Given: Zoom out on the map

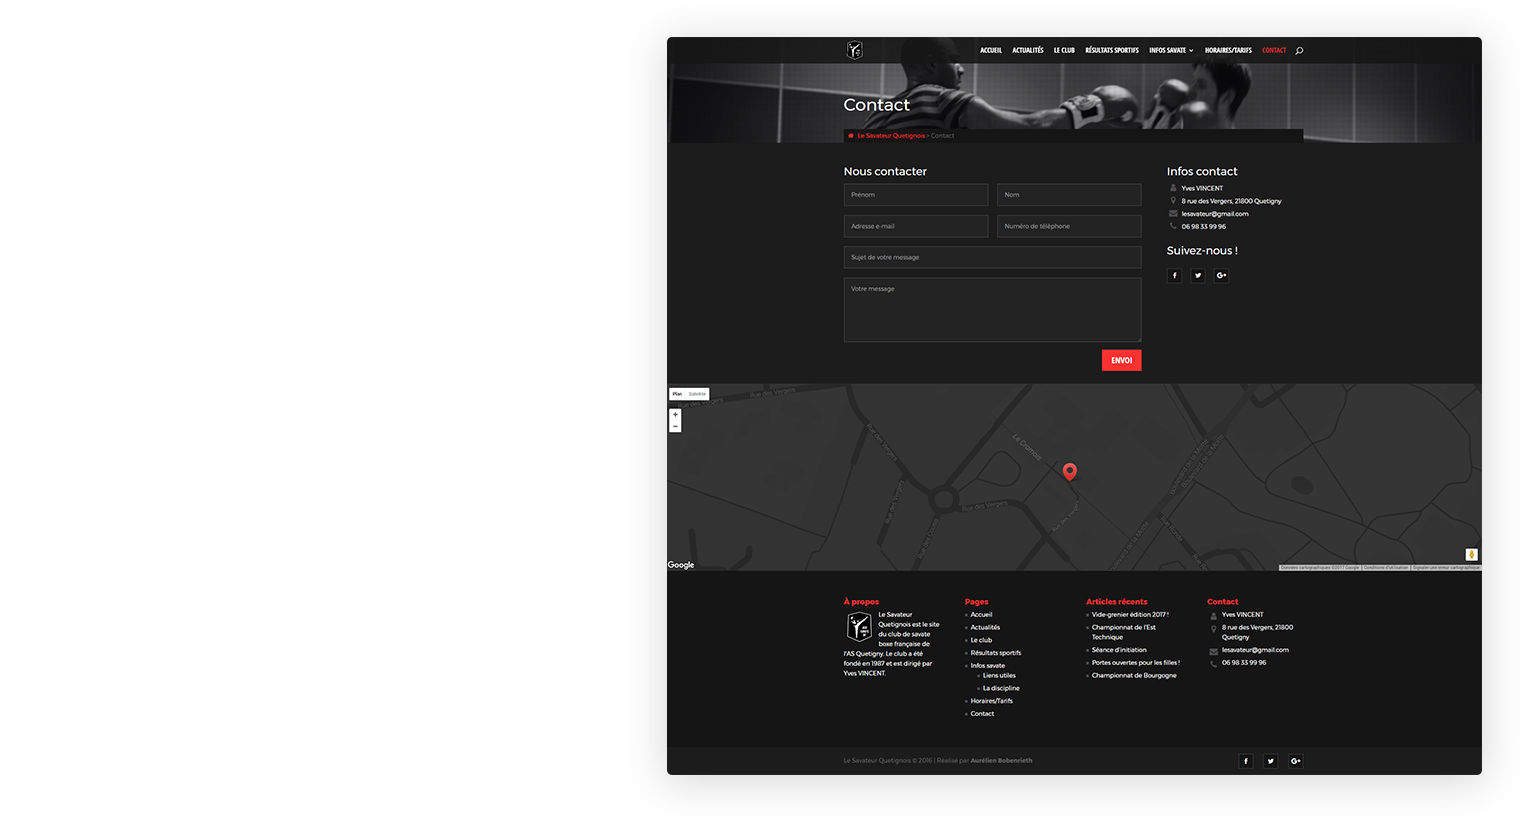Looking at the screenshot, I should pos(675,427).
